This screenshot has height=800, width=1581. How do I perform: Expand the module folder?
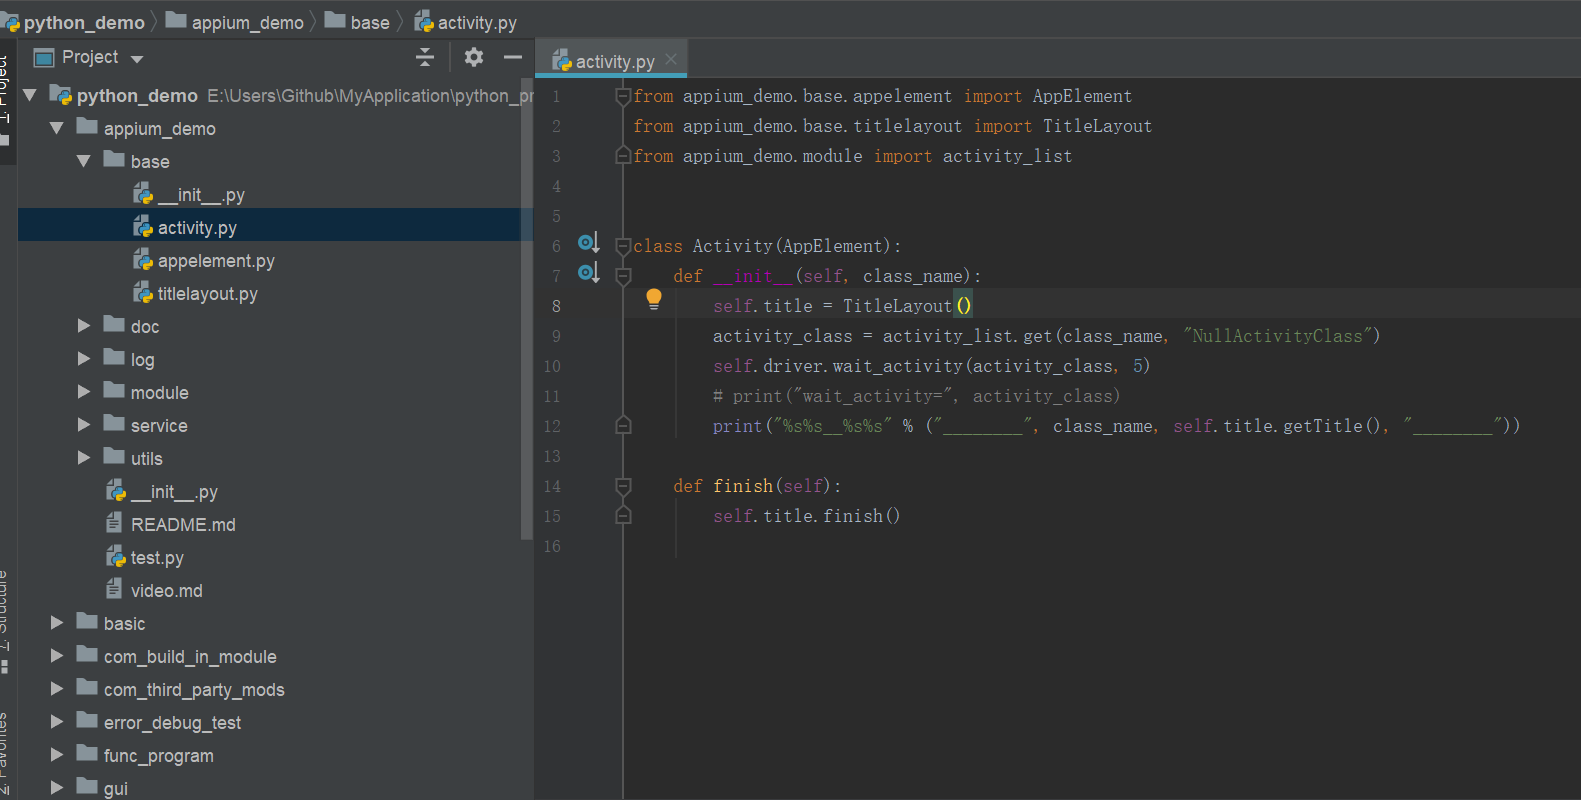click(x=84, y=392)
